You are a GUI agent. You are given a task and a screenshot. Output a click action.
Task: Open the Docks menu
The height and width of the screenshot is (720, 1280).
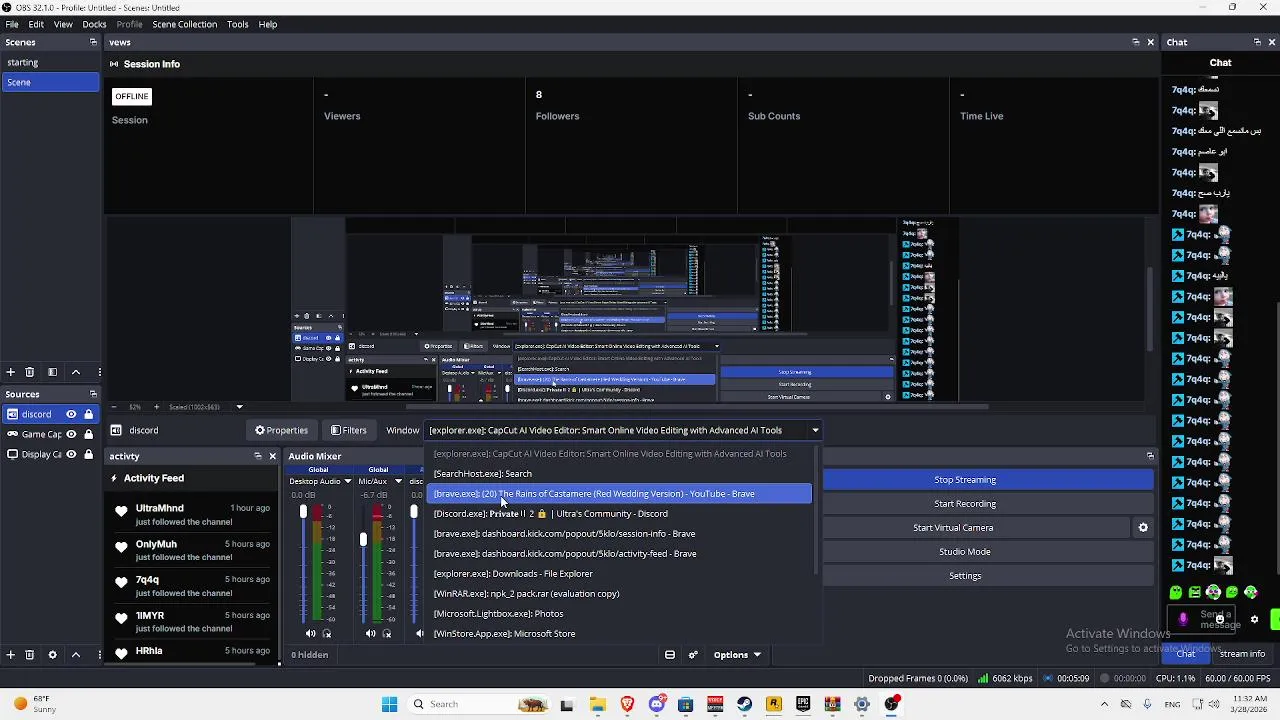[94, 24]
